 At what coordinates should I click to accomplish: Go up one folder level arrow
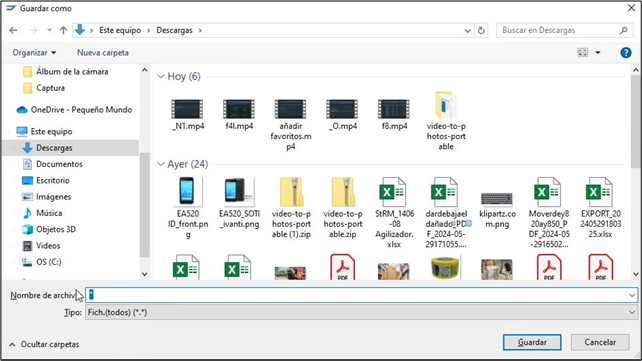coord(63,30)
